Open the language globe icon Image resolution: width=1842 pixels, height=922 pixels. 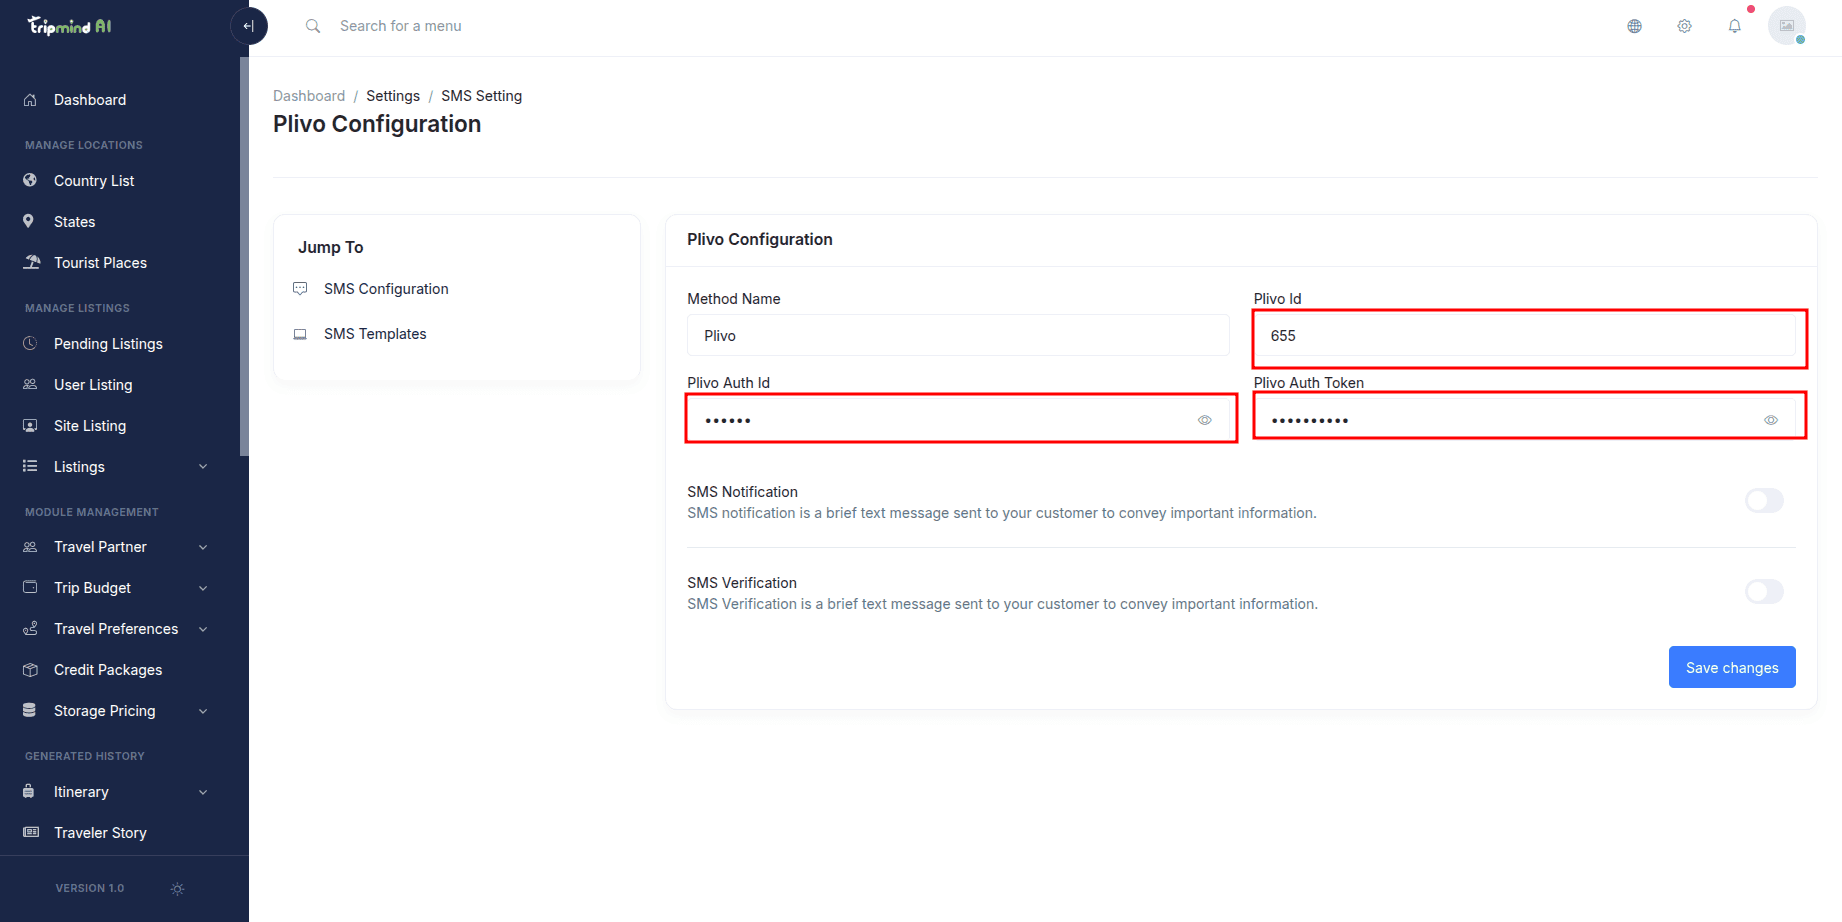[1634, 26]
